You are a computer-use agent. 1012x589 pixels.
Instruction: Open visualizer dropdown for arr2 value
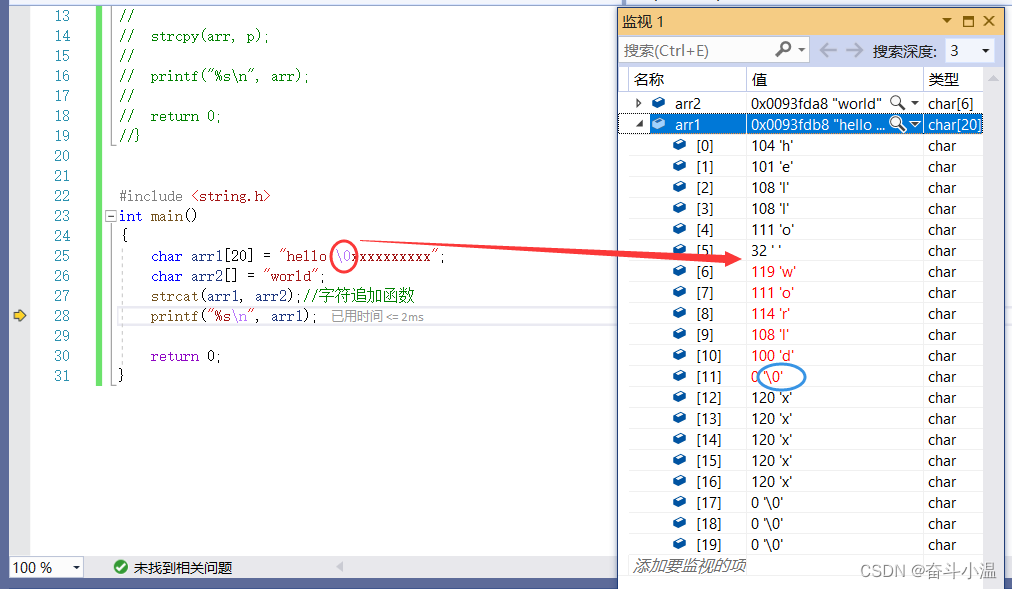(915, 103)
